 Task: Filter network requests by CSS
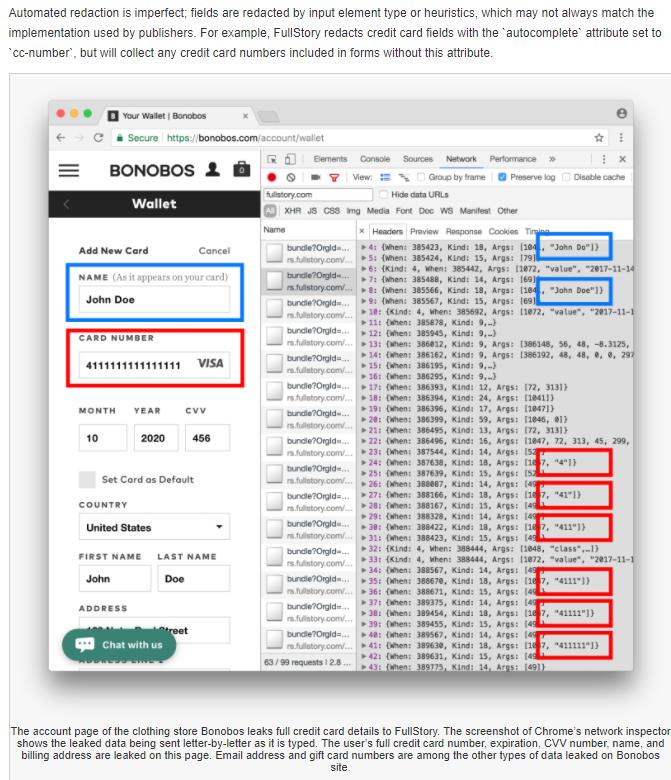point(332,211)
